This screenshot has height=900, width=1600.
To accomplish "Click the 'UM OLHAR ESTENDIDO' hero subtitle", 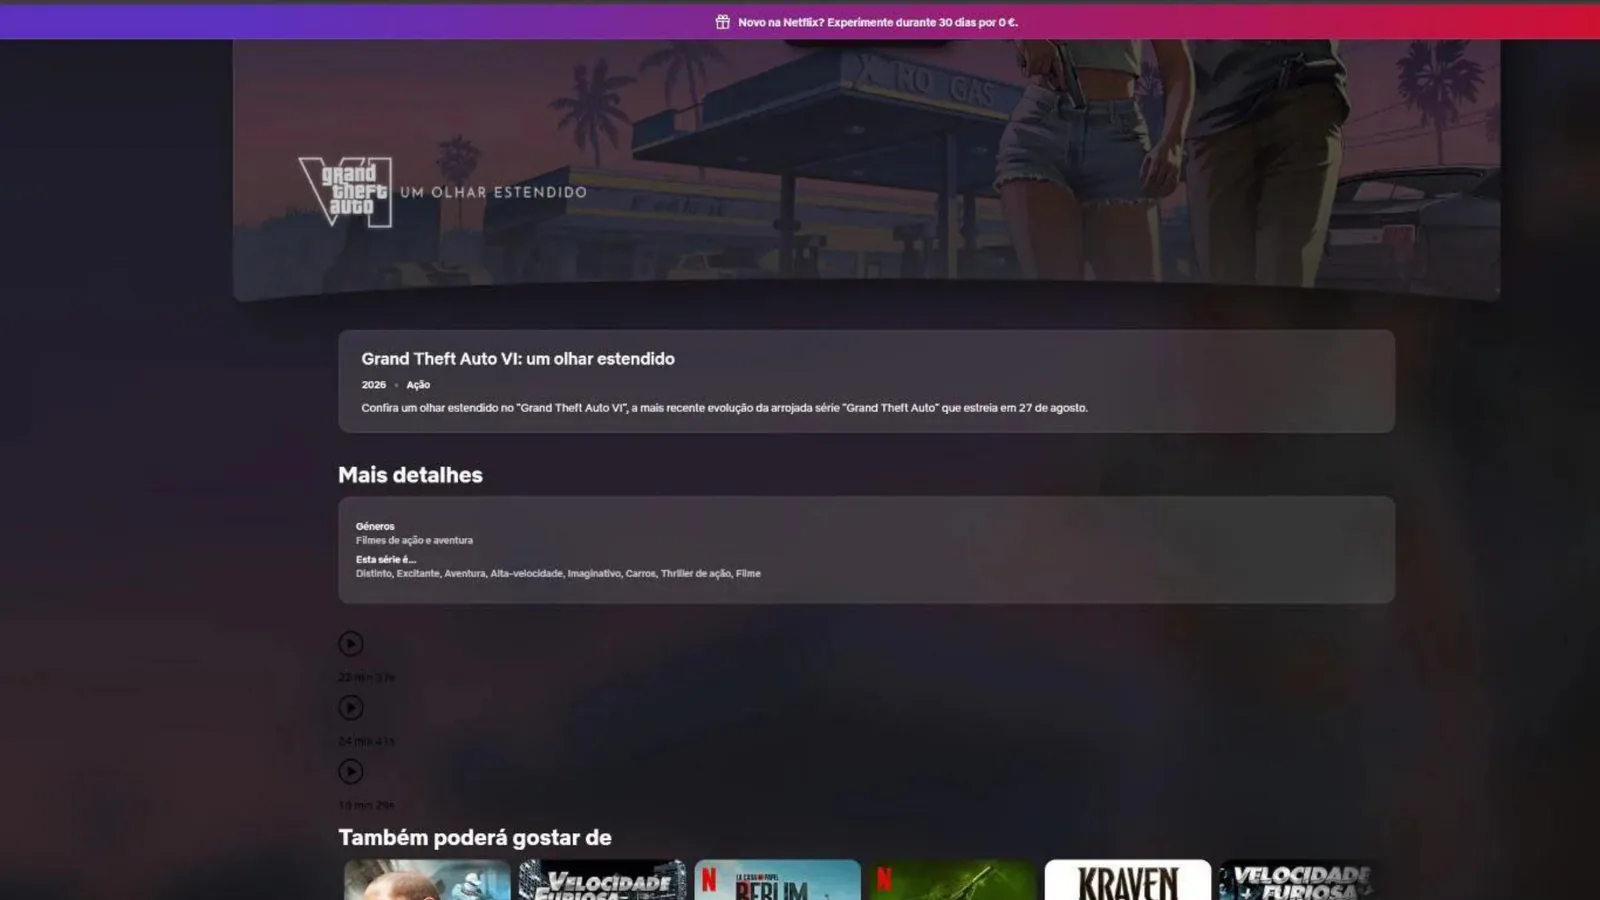I will (494, 192).
